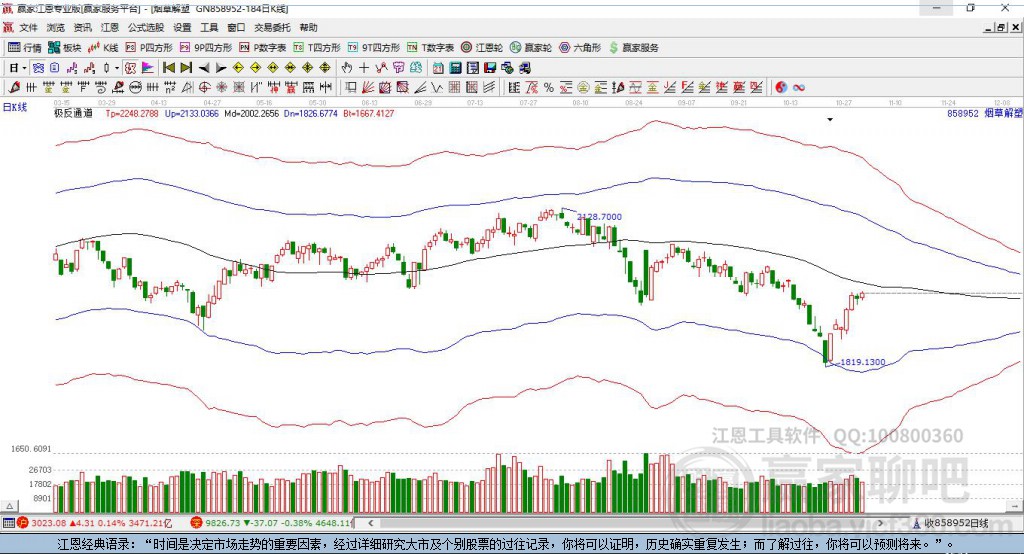1024x554 pixels.
Task: Click the inner document restore button
Action: point(1001,27)
